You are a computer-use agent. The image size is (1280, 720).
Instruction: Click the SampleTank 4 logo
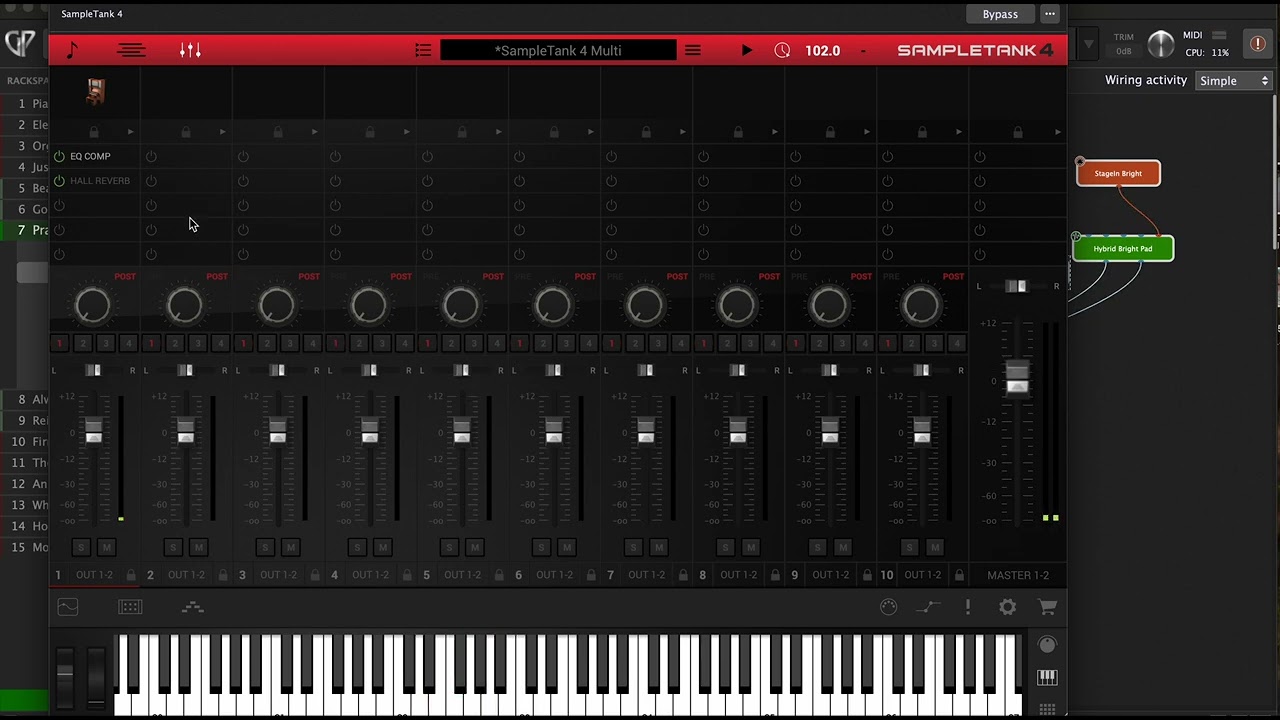975,50
